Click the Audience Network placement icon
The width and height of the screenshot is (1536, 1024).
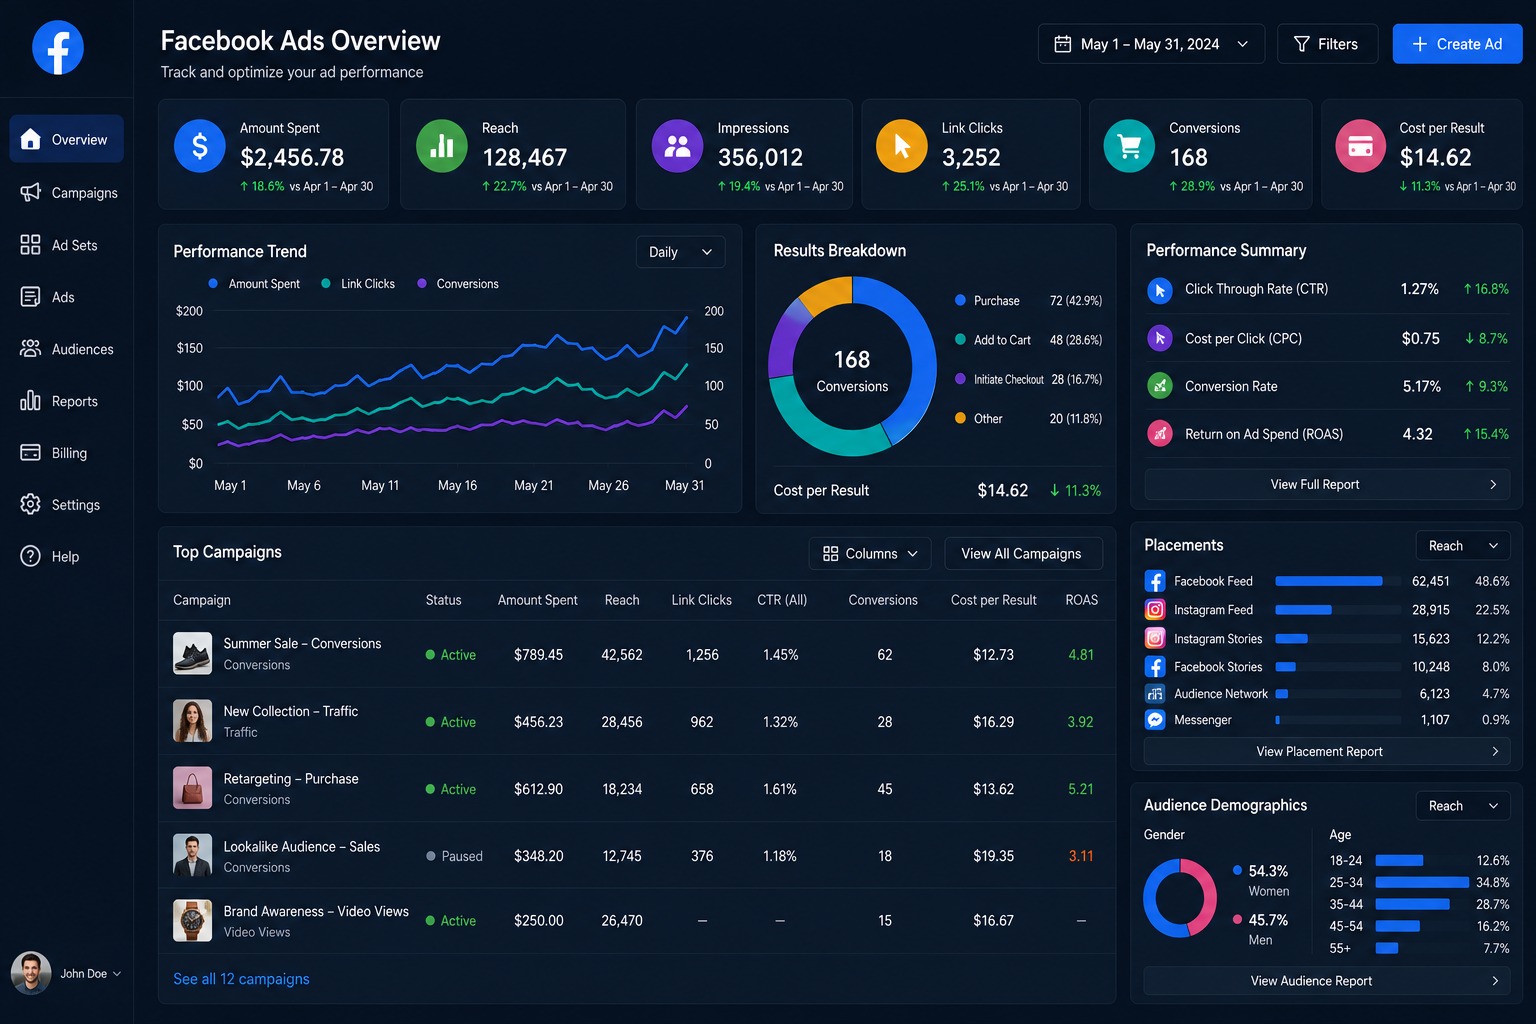click(x=1155, y=694)
